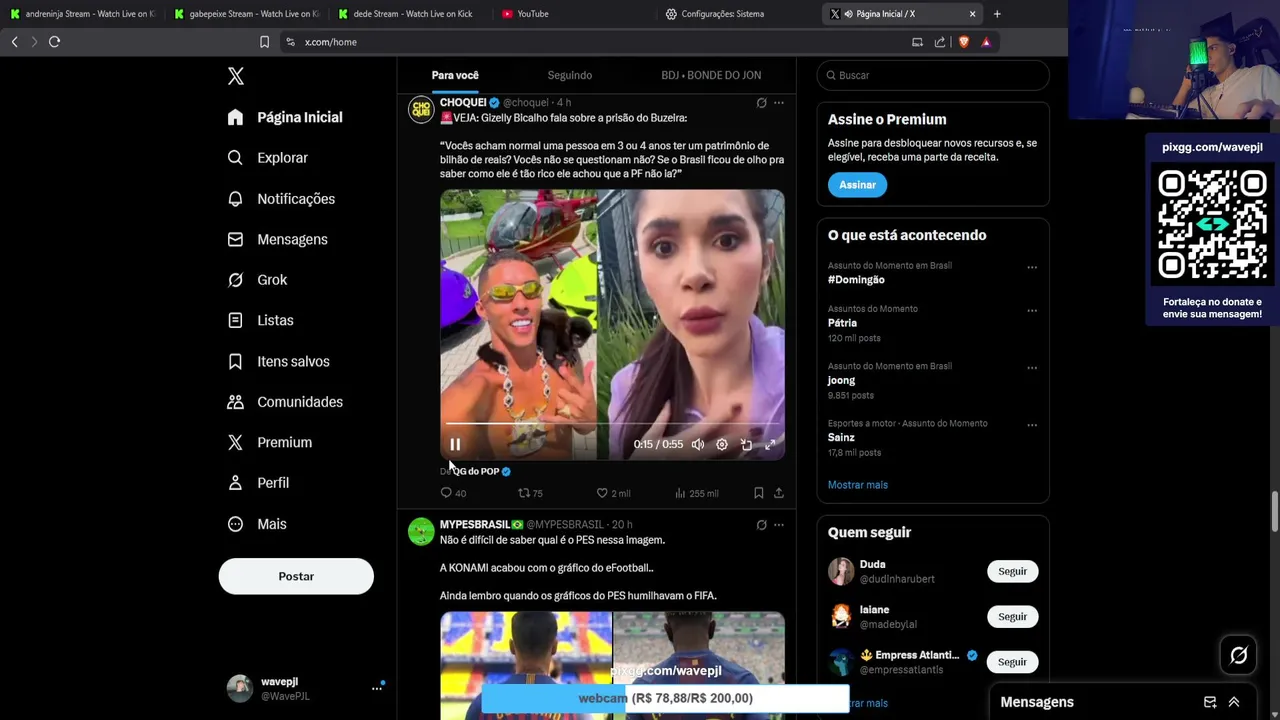Open Explorar search page
Image resolution: width=1280 pixels, height=720 pixels.
(x=268, y=158)
